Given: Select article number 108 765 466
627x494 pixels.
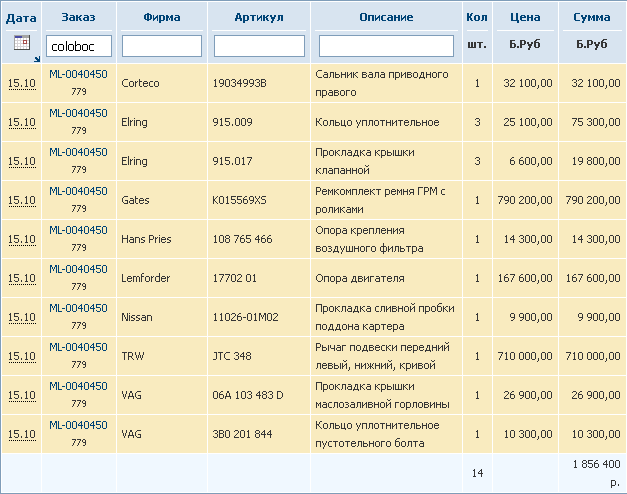Looking at the screenshot, I should [242, 239].
